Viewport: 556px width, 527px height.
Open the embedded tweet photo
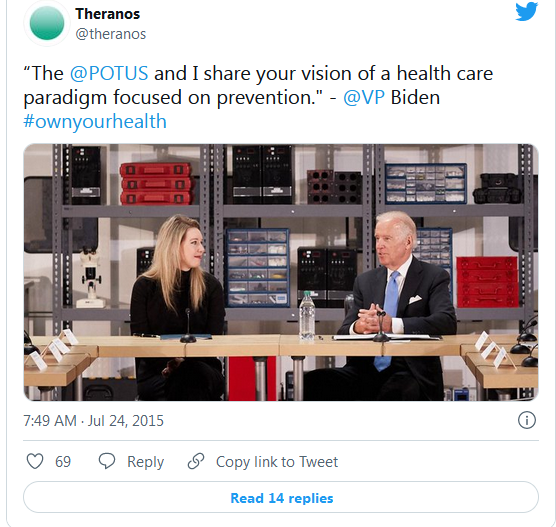281,272
